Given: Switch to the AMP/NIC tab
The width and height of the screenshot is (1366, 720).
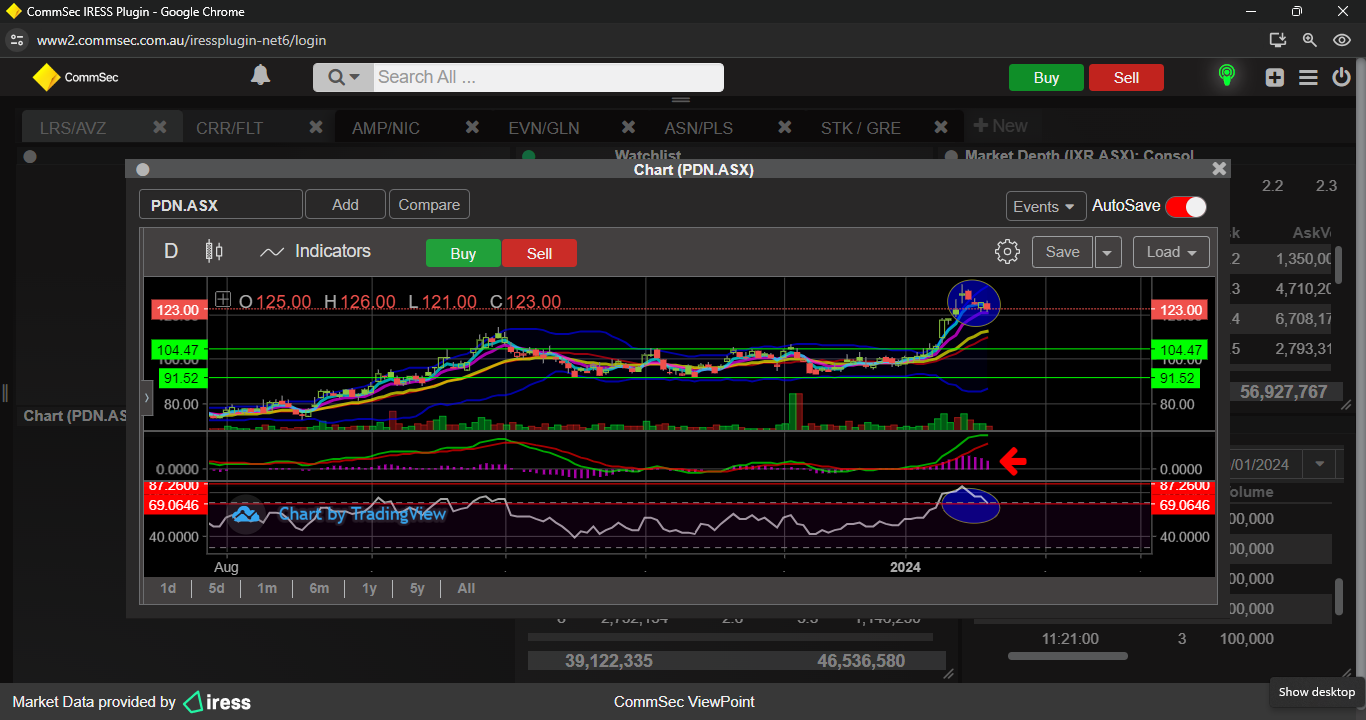Looking at the screenshot, I should pyautogui.click(x=386, y=128).
